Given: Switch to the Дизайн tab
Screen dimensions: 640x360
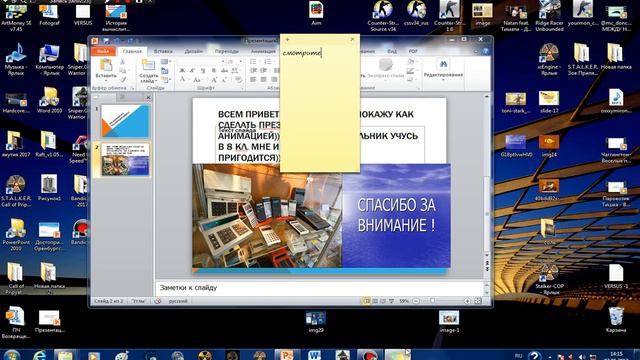Looking at the screenshot, I should point(193,51).
